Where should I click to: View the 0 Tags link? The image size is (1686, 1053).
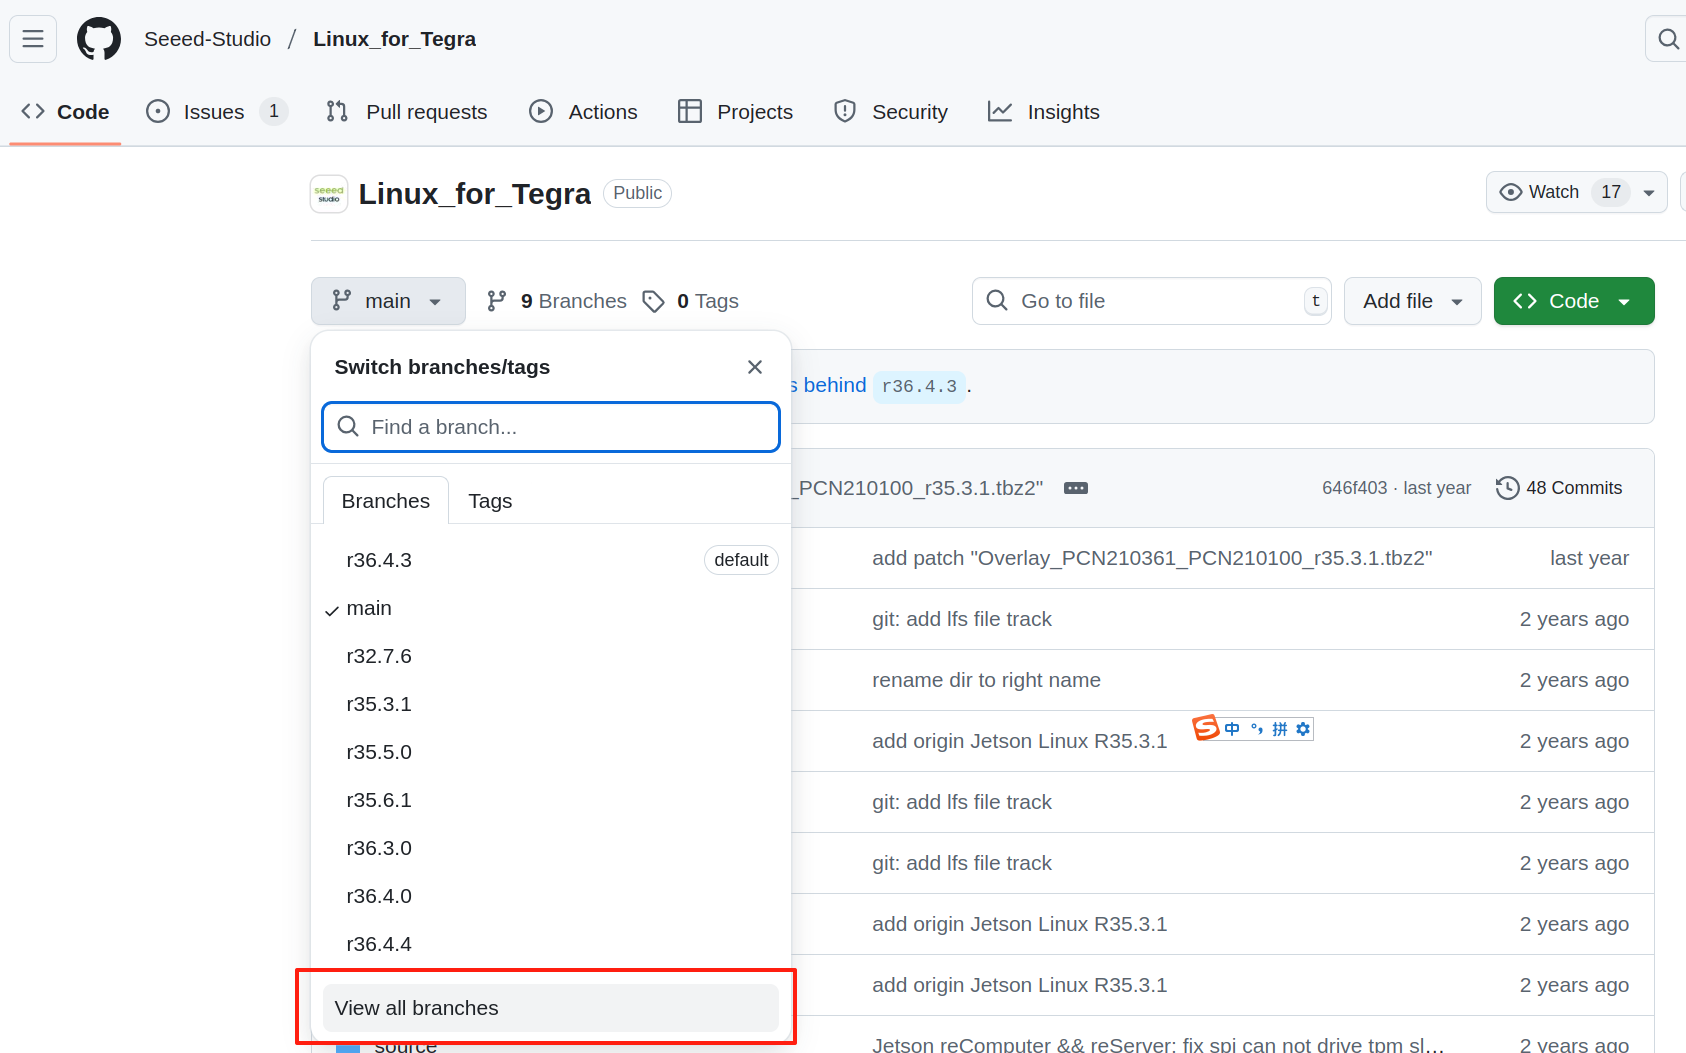point(691,301)
